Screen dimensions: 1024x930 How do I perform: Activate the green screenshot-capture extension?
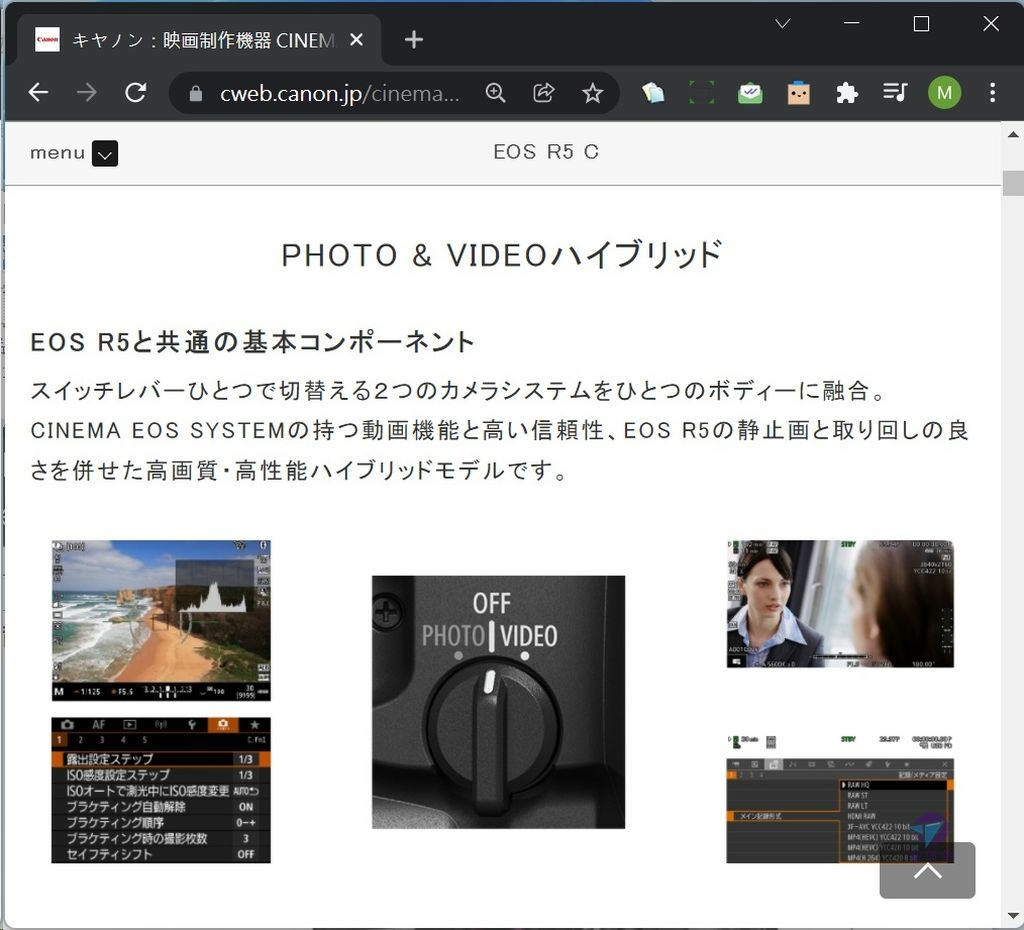click(702, 93)
